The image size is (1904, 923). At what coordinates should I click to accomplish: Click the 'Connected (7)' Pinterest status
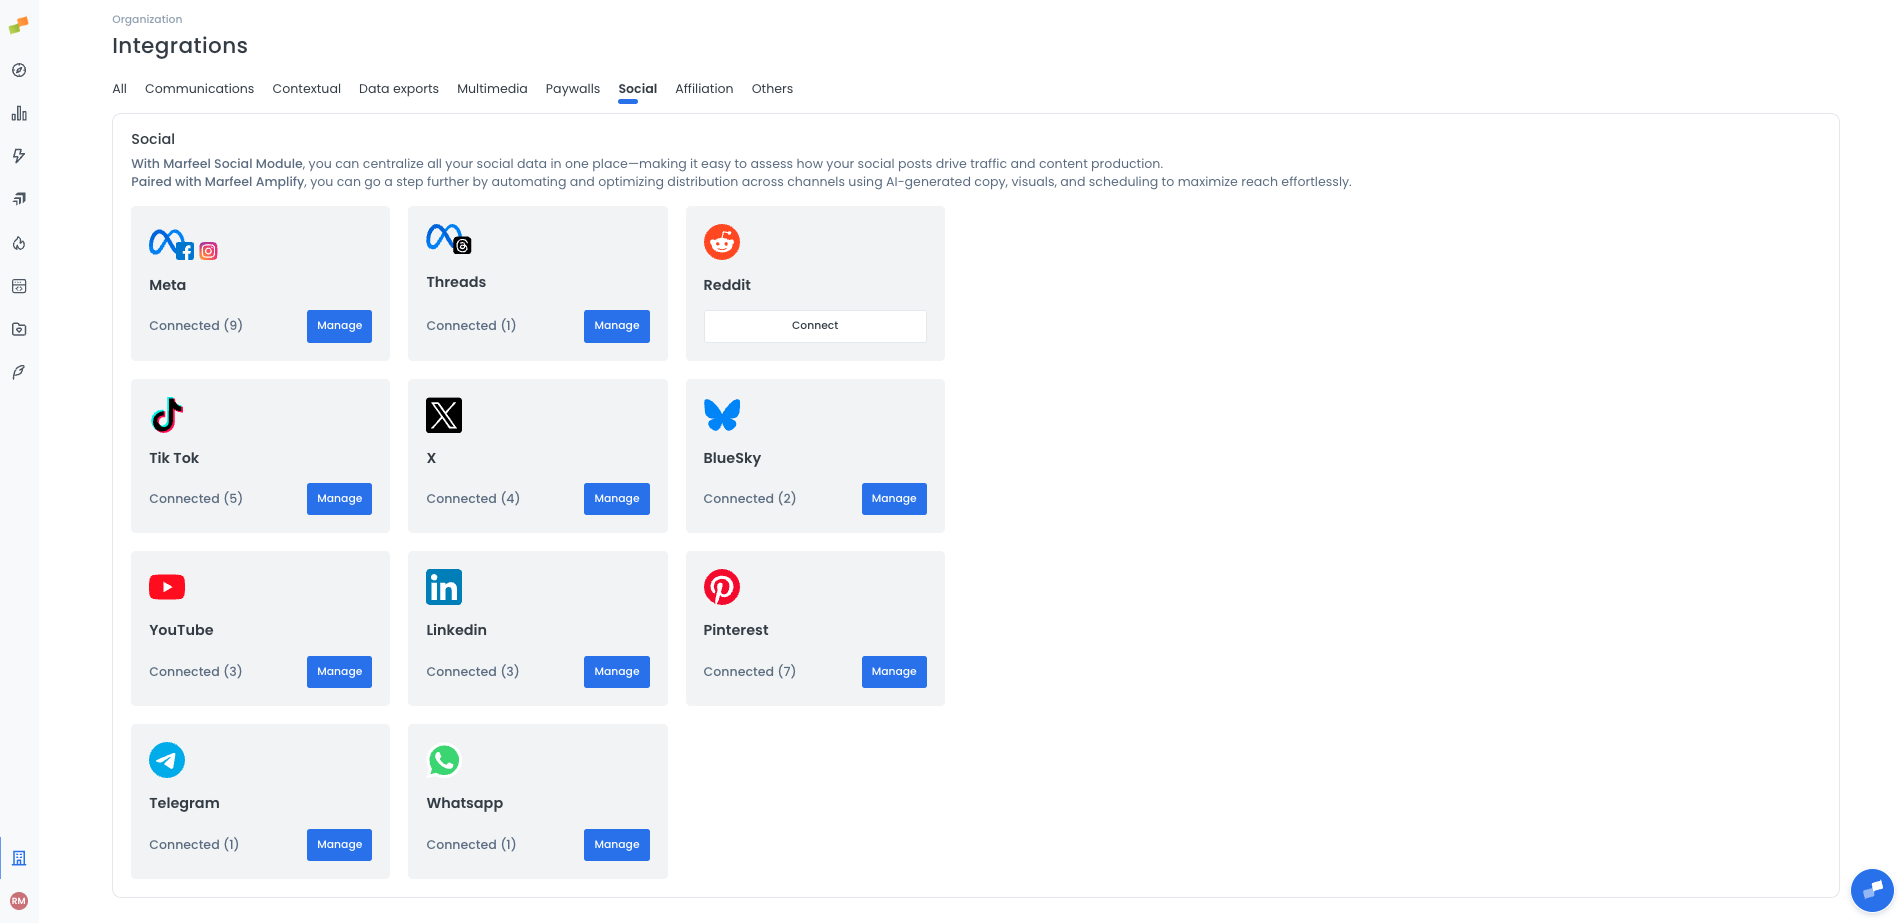(750, 672)
